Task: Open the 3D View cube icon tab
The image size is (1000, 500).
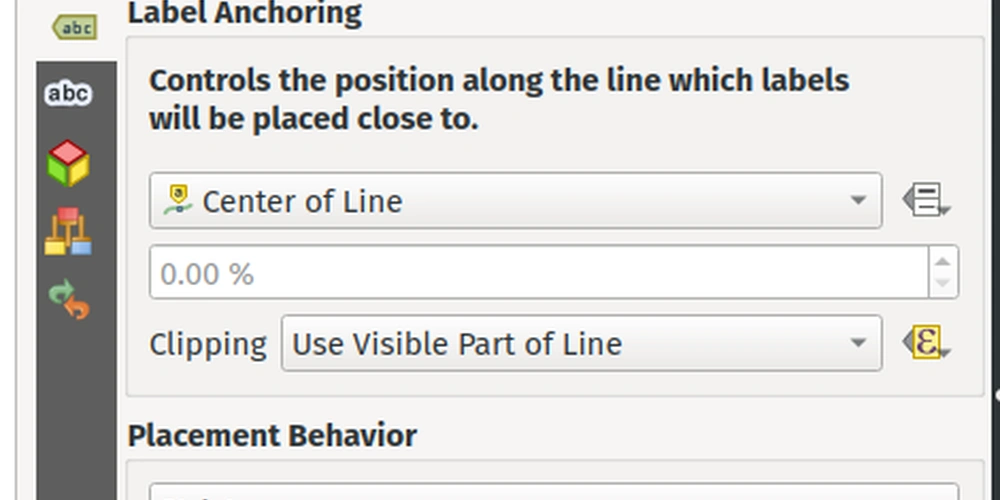Action: pyautogui.click(x=68, y=163)
